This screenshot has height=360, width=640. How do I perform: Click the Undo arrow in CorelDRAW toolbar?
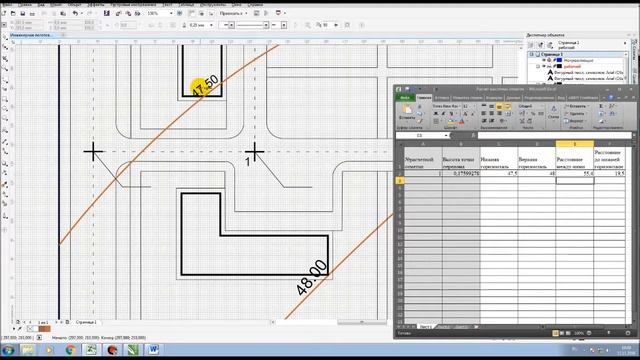tap(75, 13)
